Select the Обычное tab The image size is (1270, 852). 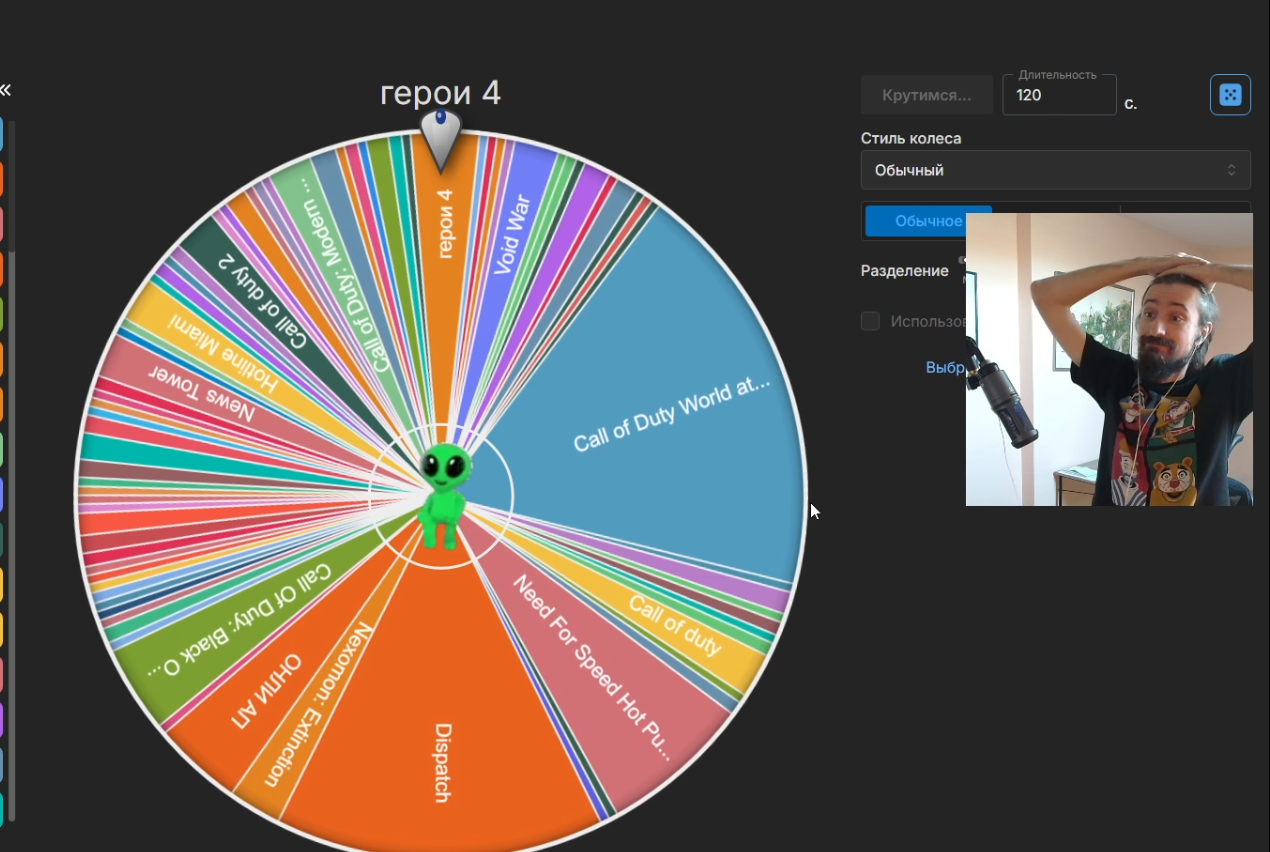click(x=928, y=221)
